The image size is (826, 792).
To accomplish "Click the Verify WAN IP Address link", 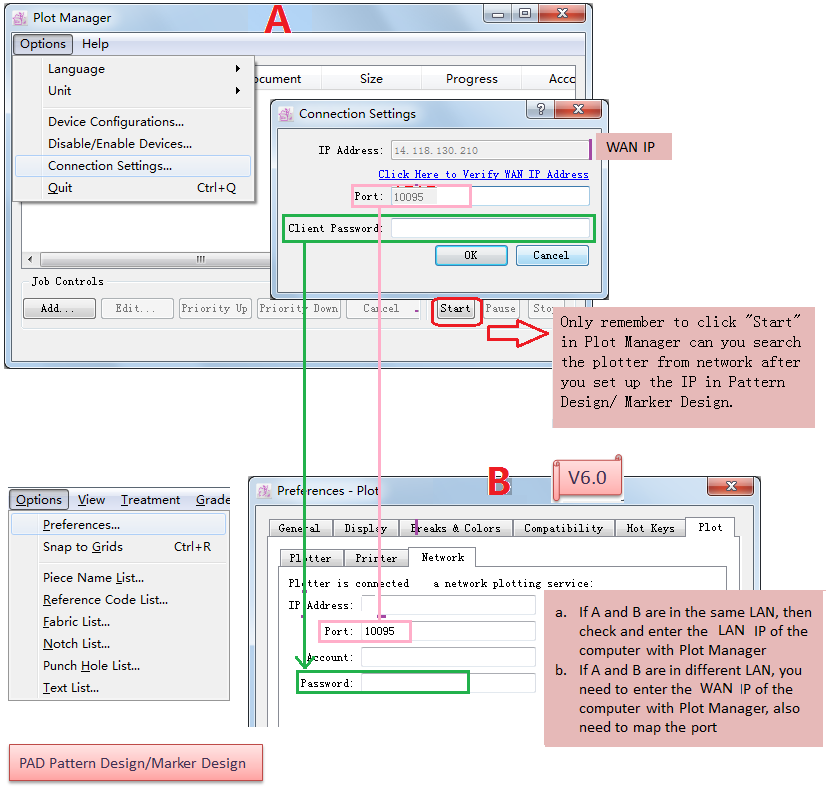I will pos(483,174).
